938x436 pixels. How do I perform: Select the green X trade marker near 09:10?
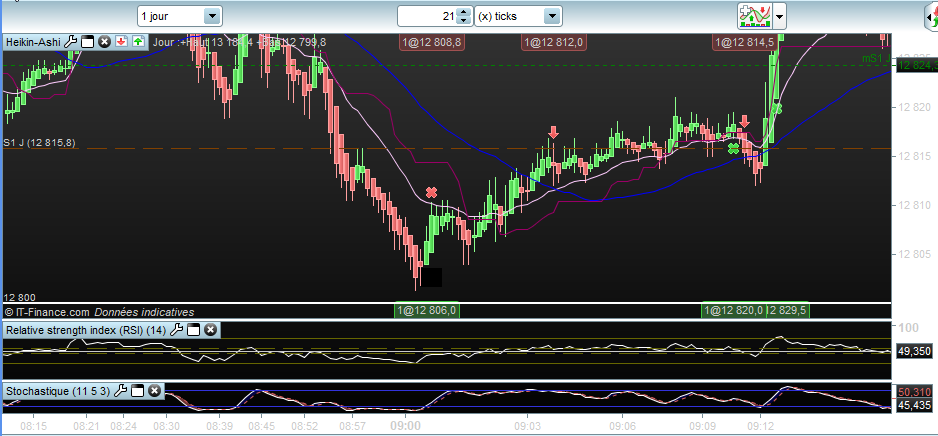click(x=733, y=148)
